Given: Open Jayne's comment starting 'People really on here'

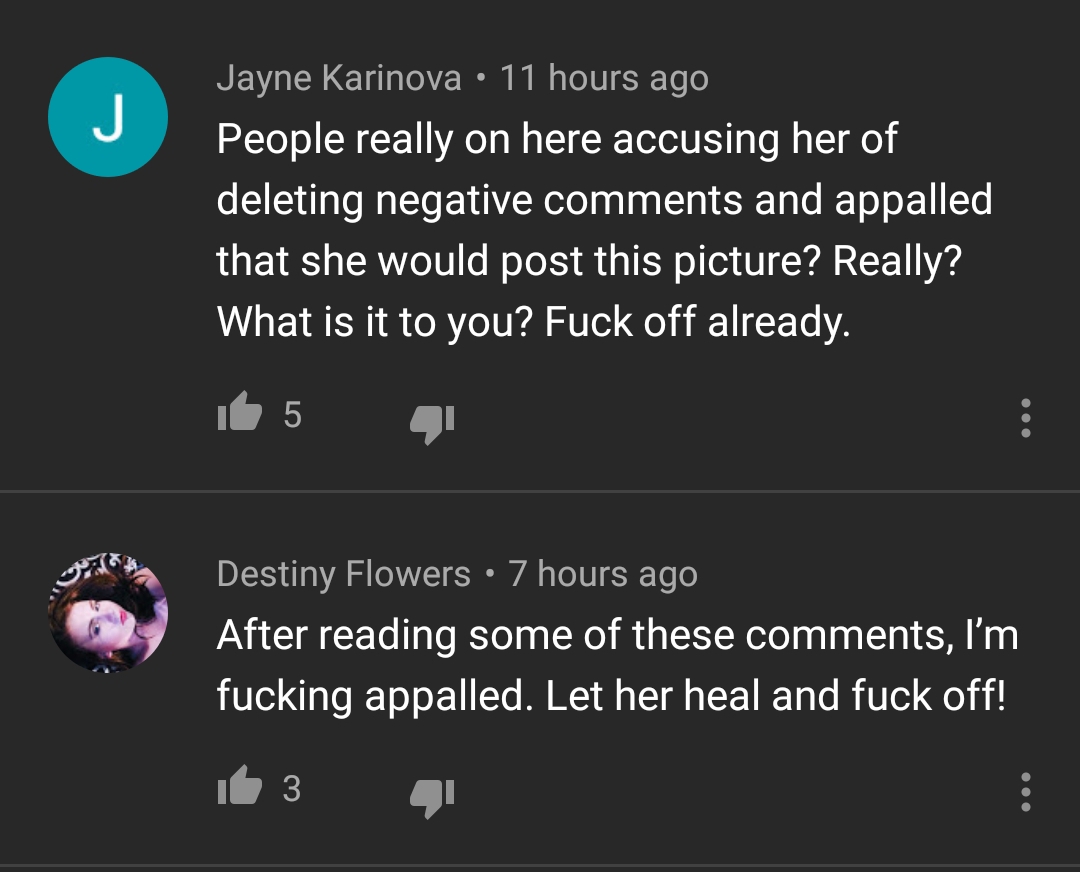Looking at the screenshot, I should pos(605,230).
